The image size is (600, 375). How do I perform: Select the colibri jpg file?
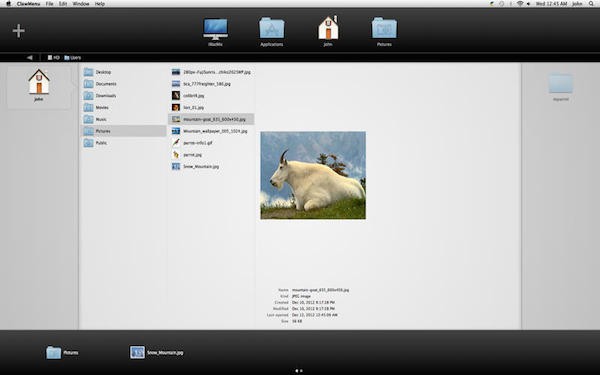(x=211, y=96)
